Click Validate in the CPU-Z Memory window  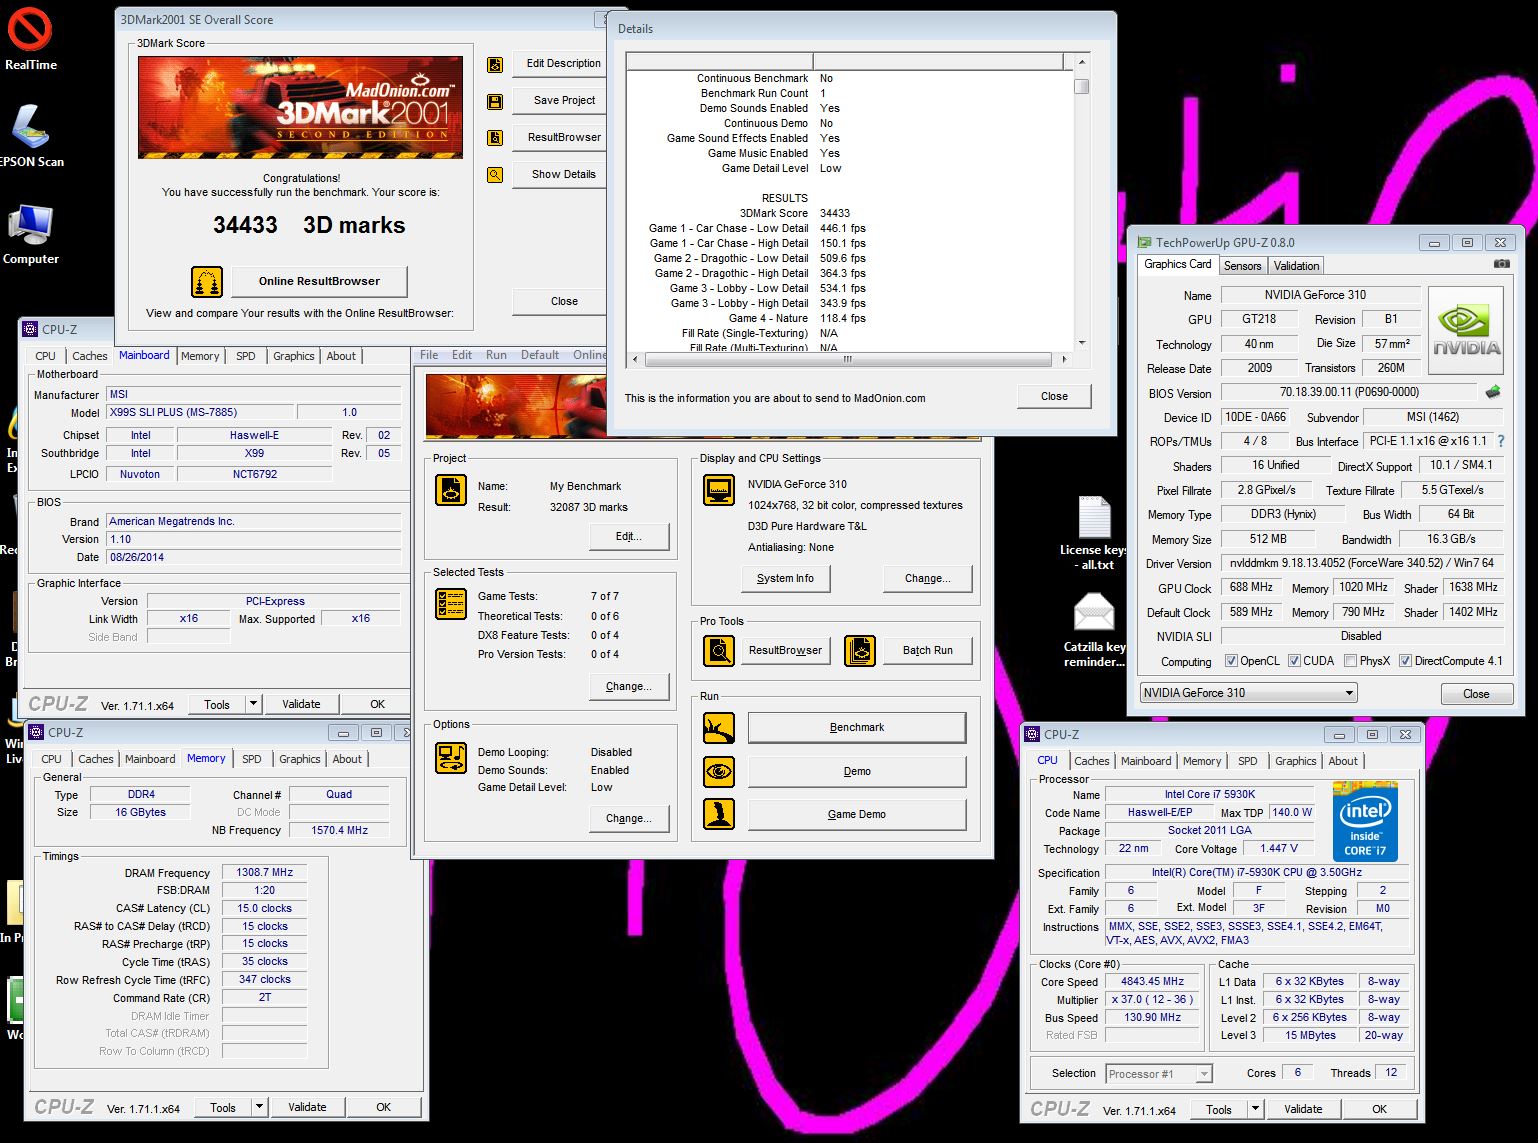307,1107
